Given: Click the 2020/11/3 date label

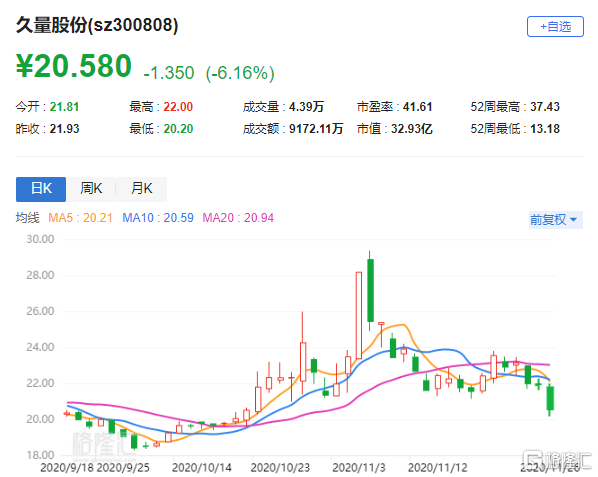Looking at the screenshot, I should [359, 468].
